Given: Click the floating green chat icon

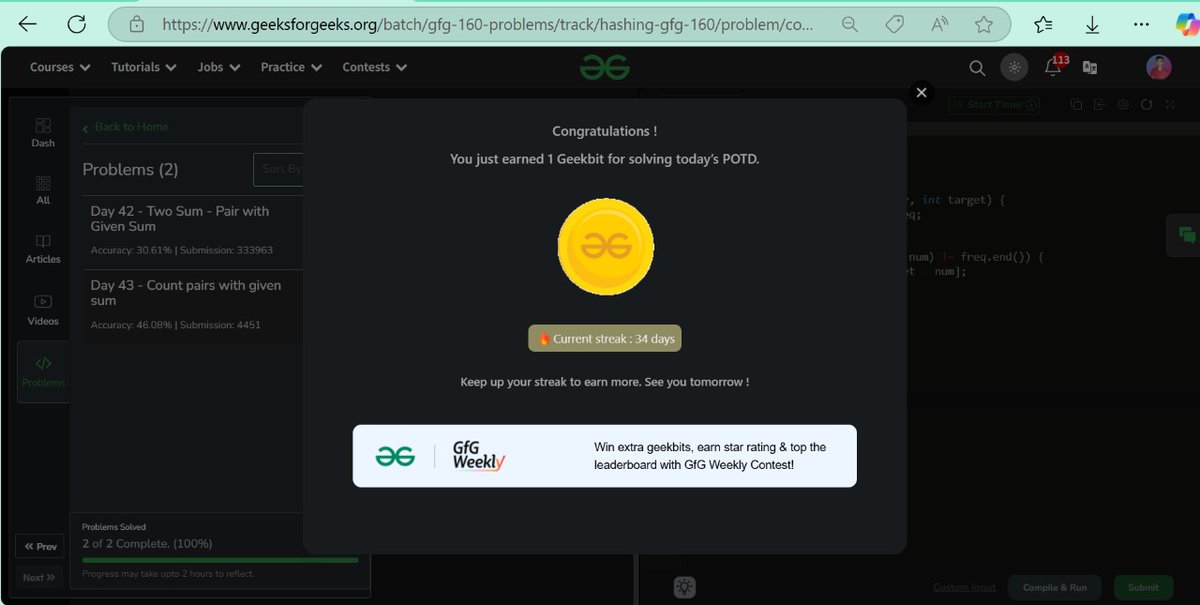Looking at the screenshot, I should (x=1187, y=235).
